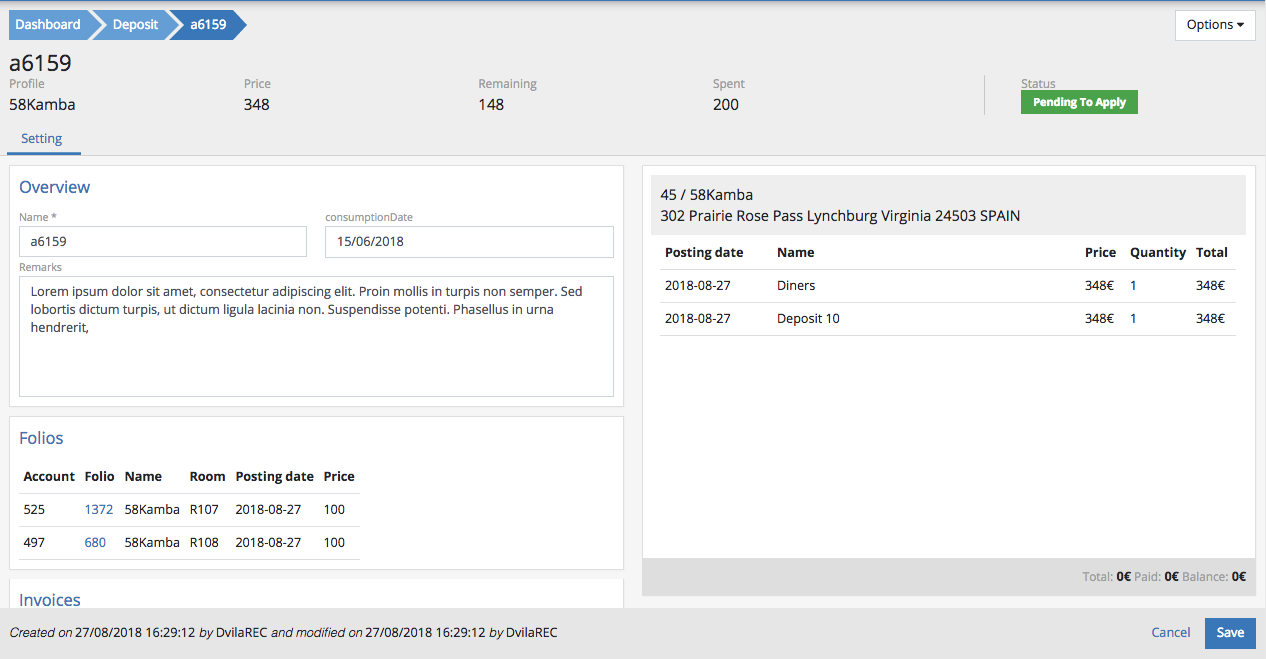Viewport: 1266px width, 659px height.
Task: Select quantity value in Deposit 10 row
Action: click(1133, 319)
